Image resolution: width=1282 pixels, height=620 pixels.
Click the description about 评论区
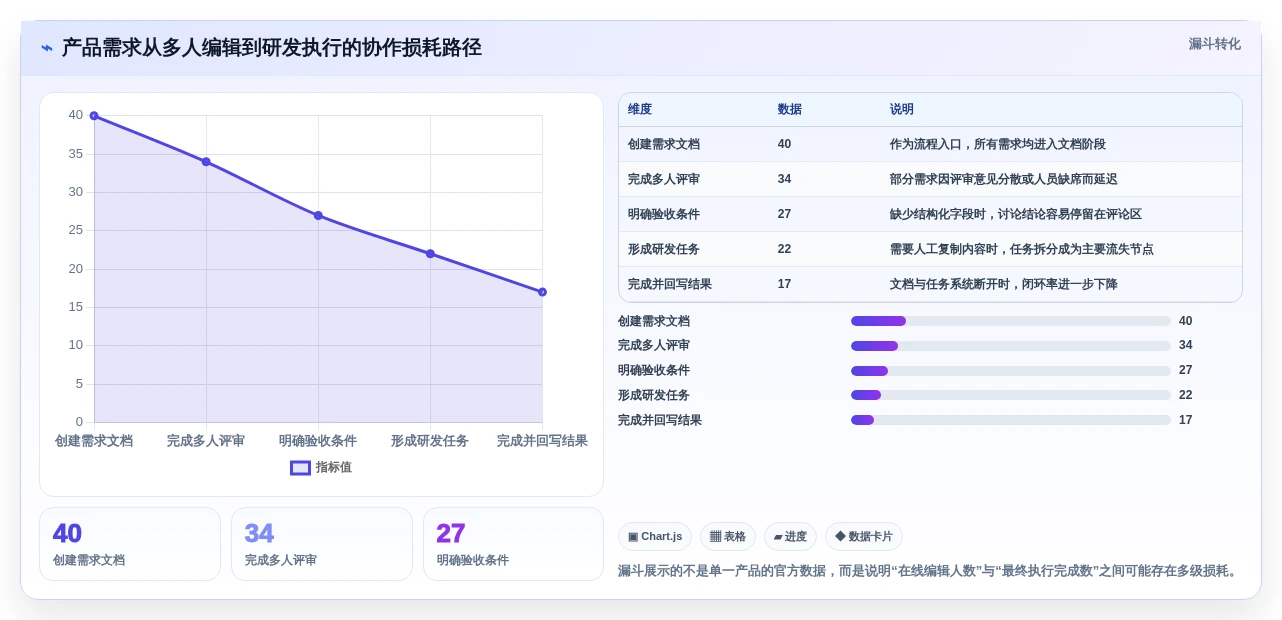pyautogui.click(x=1016, y=214)
